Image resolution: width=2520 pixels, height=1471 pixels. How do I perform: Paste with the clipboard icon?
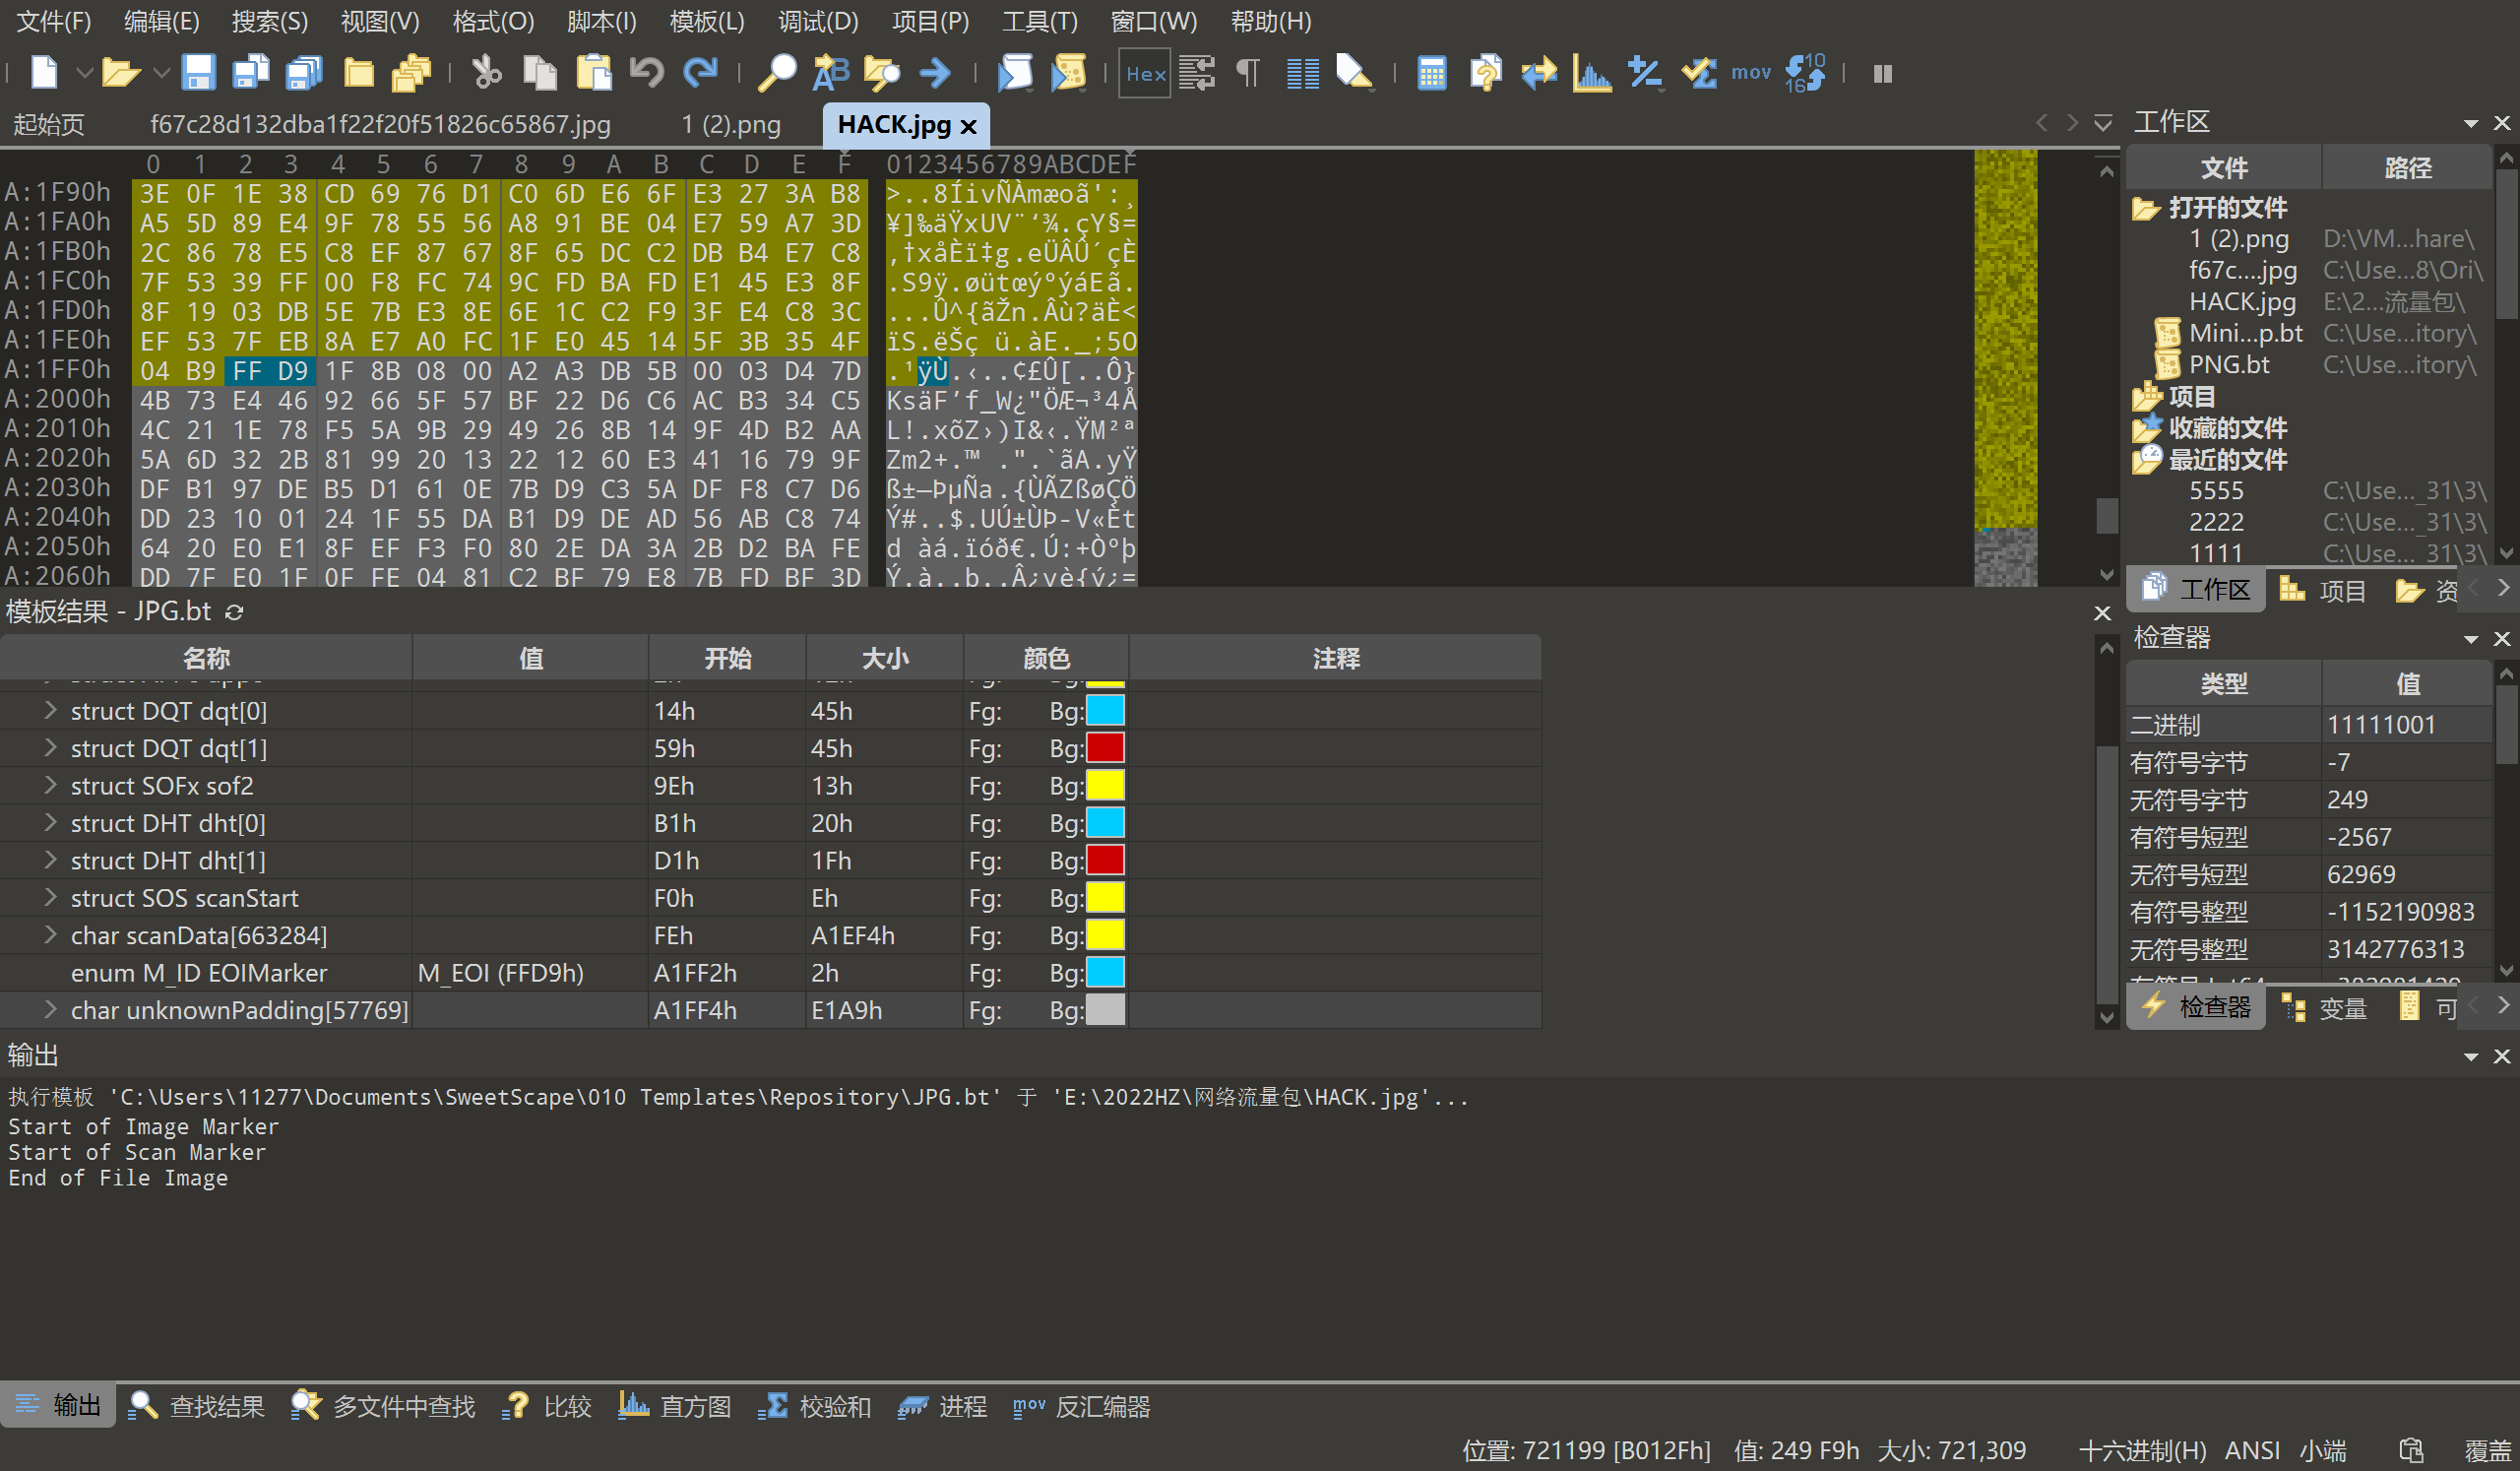[x=594, y=73]
